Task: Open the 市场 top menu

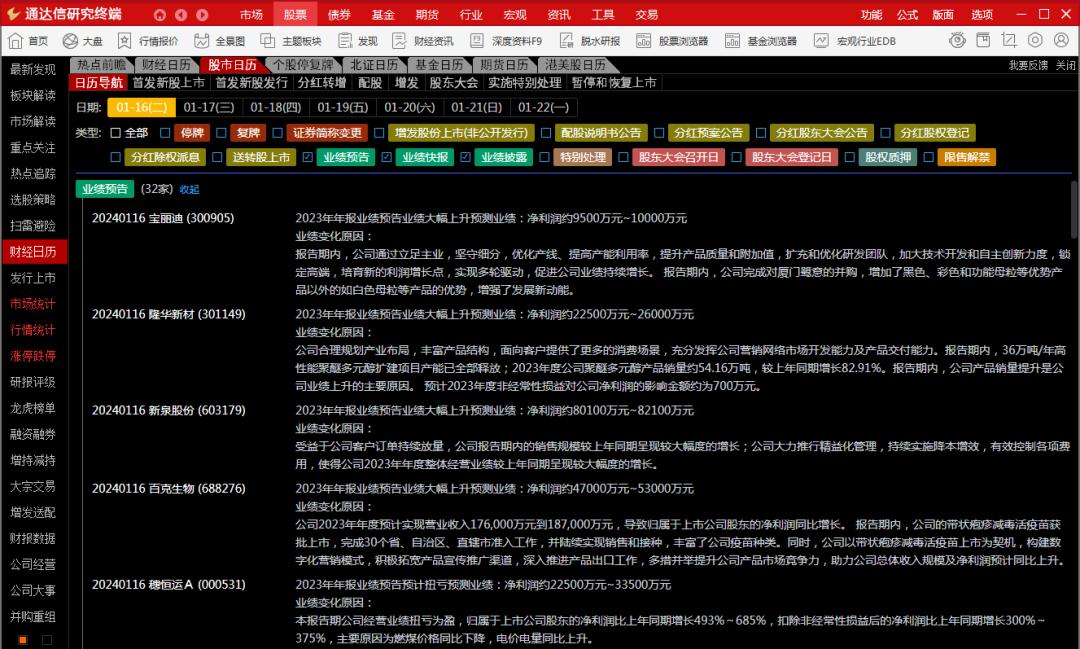Action: click(251, 14)
